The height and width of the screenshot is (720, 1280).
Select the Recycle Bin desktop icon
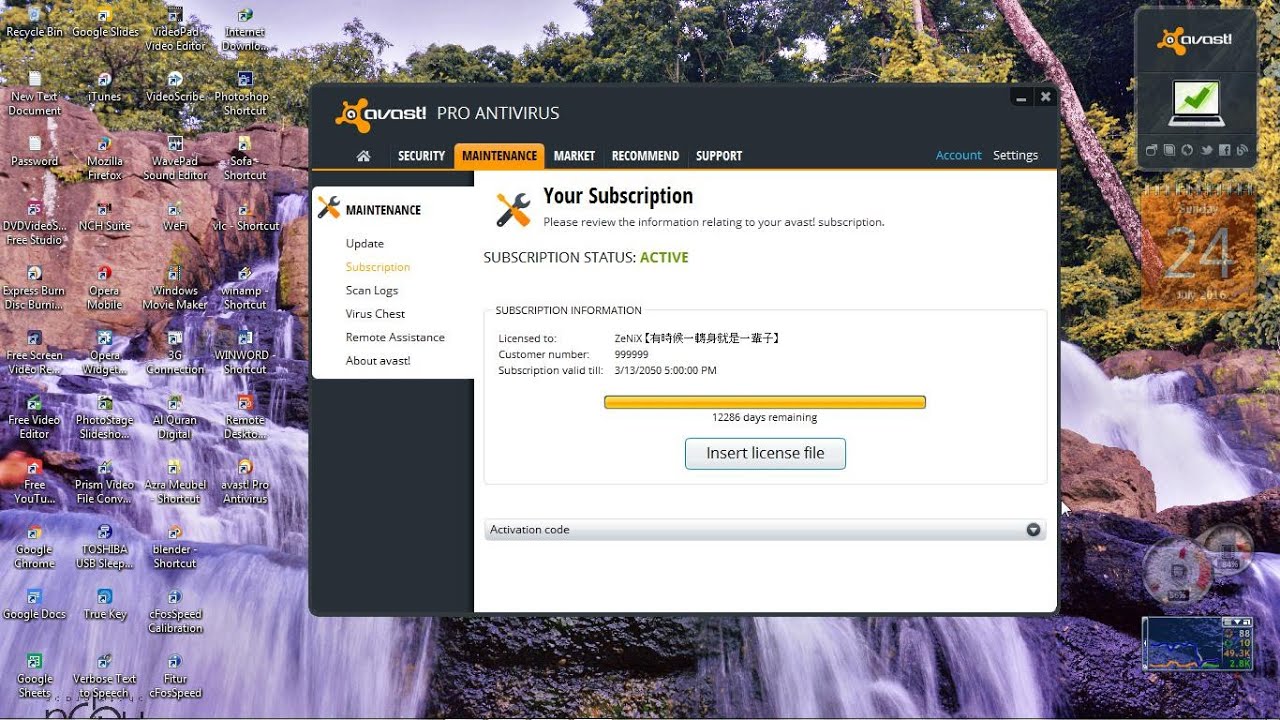point(34,24)
